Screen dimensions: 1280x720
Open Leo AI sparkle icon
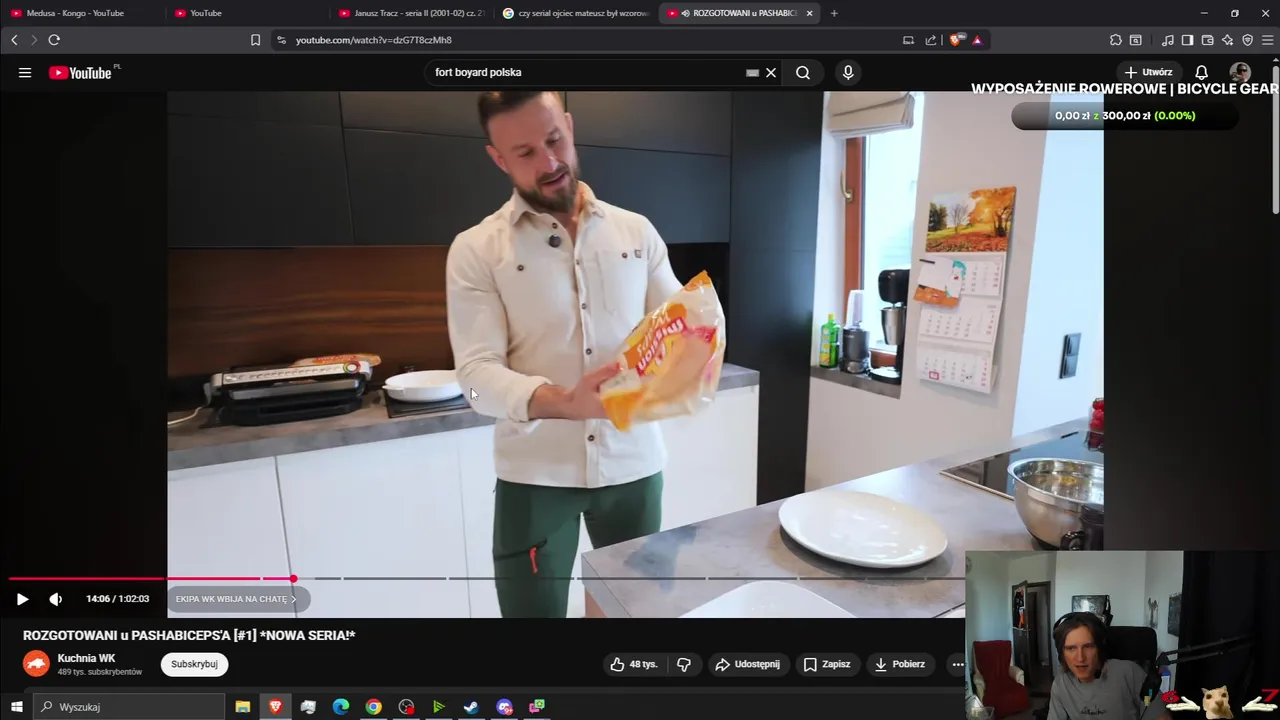1227,40
